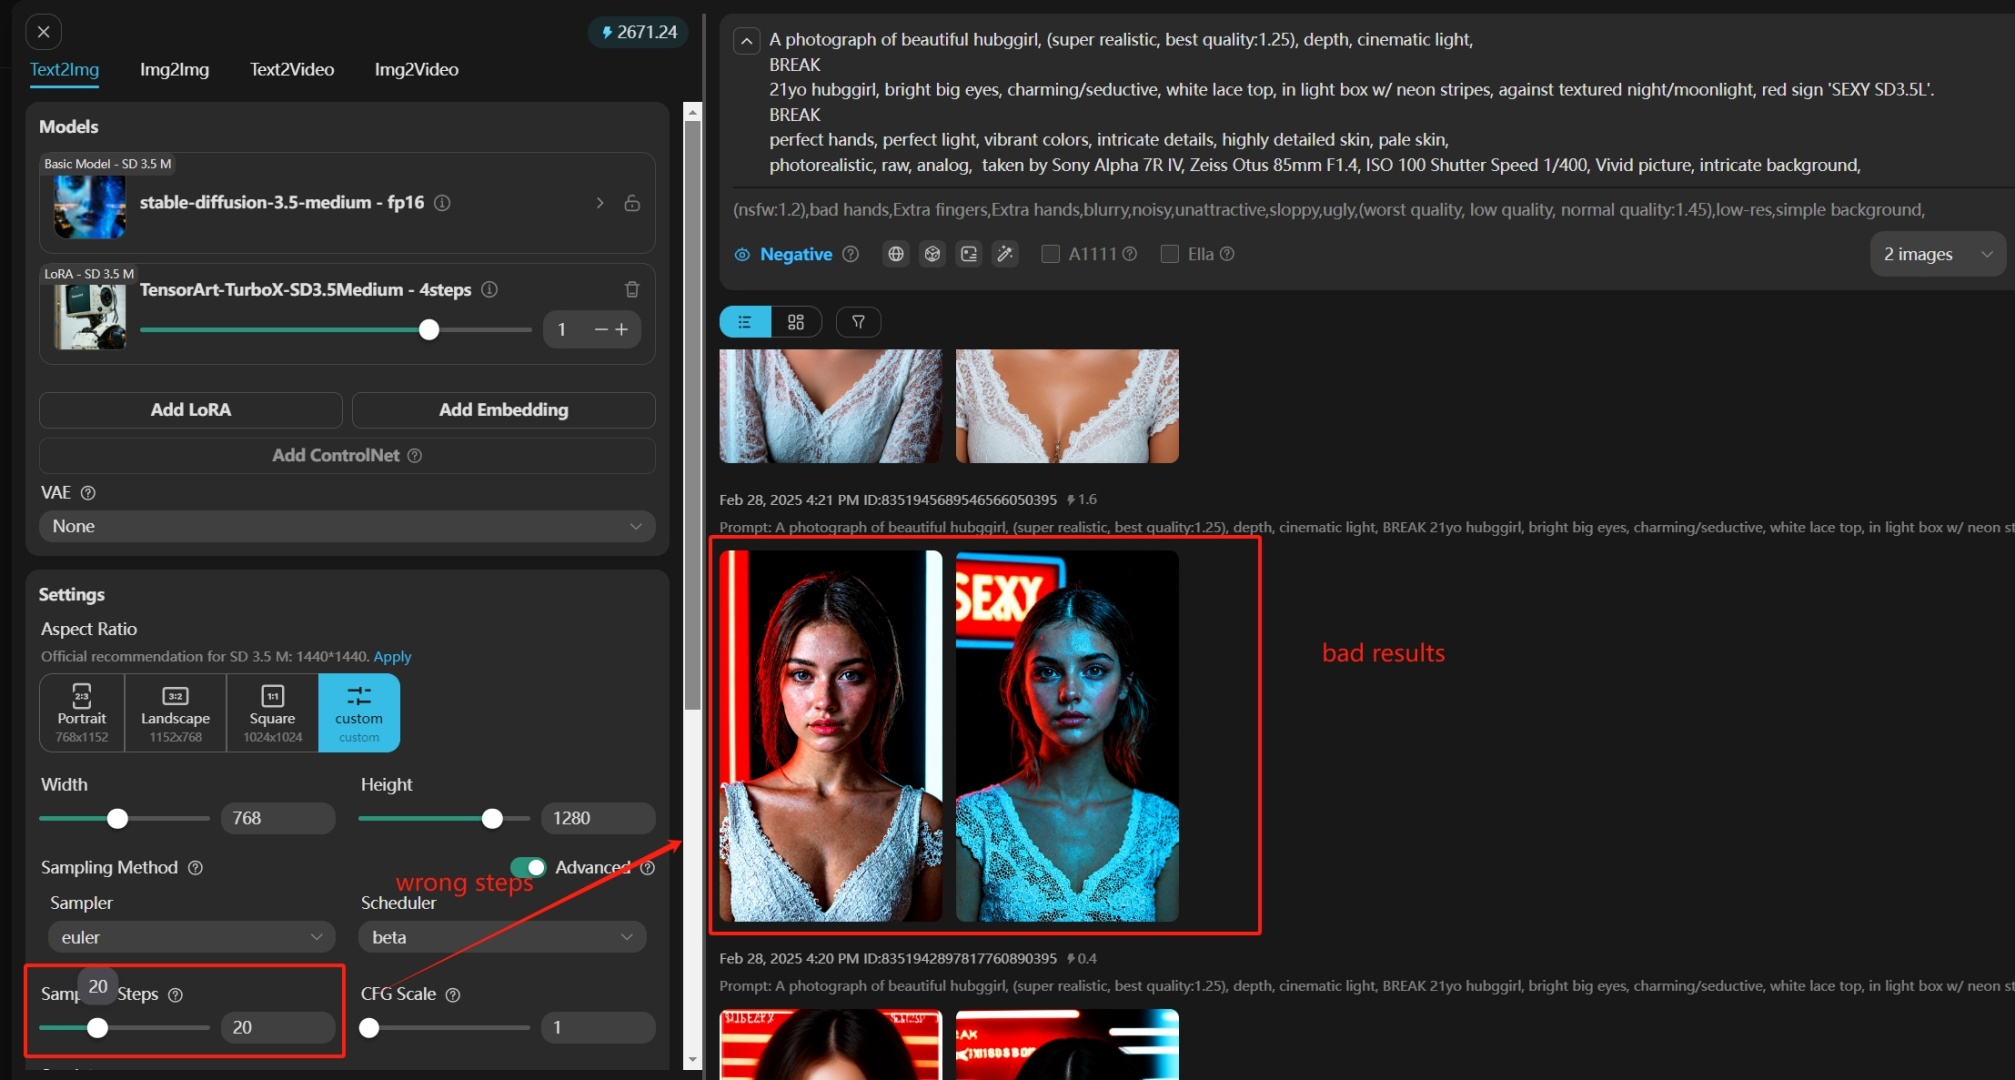Click the image-to-prompt icon

click(969, 254)
